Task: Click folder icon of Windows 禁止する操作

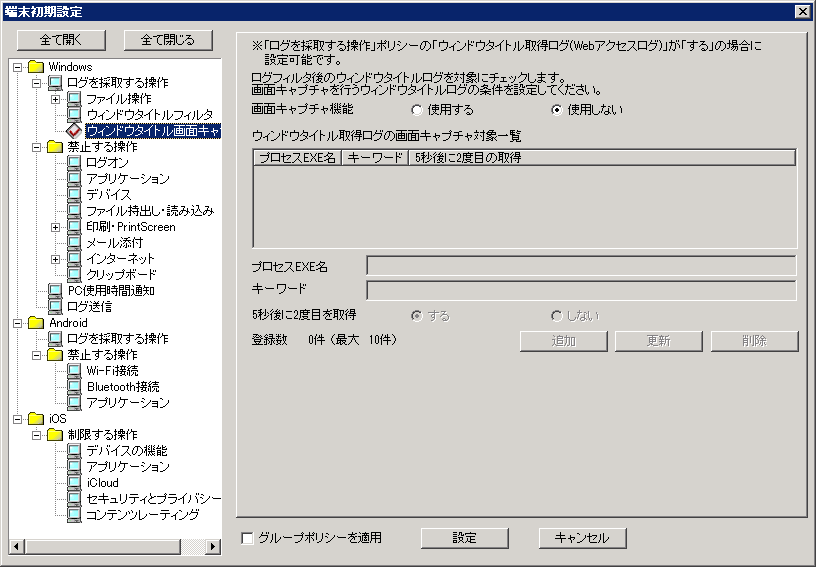Action: click(55, 147)
